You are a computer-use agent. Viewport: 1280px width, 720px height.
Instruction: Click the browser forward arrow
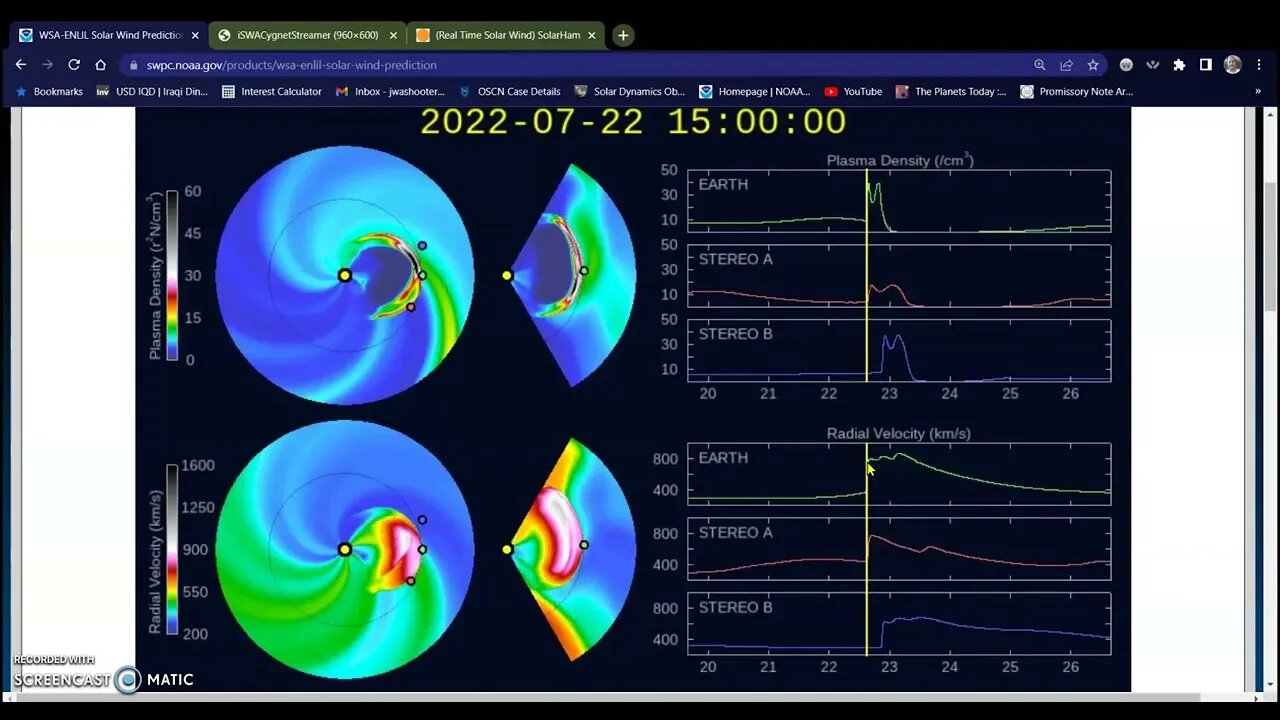47,64
